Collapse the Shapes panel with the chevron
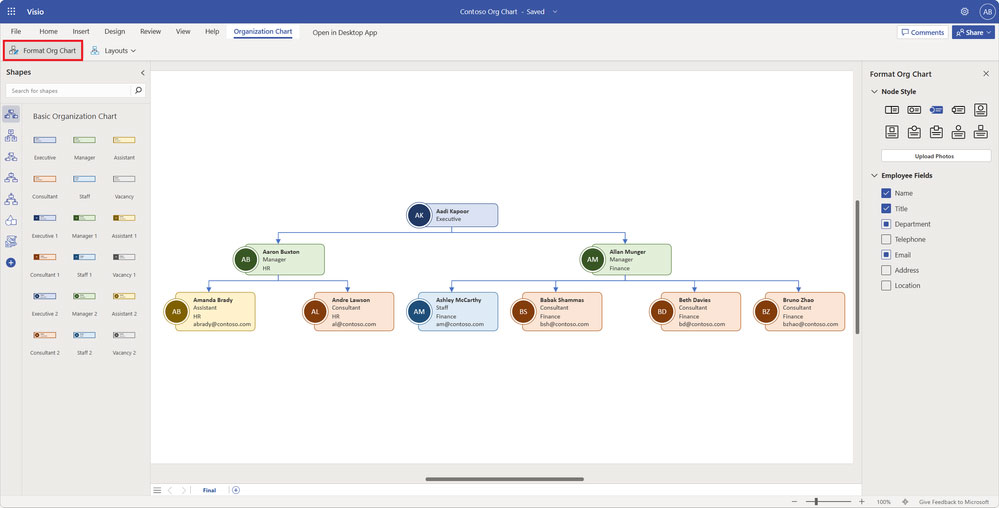The image size is (999, 508). click(x=142, y=73)
